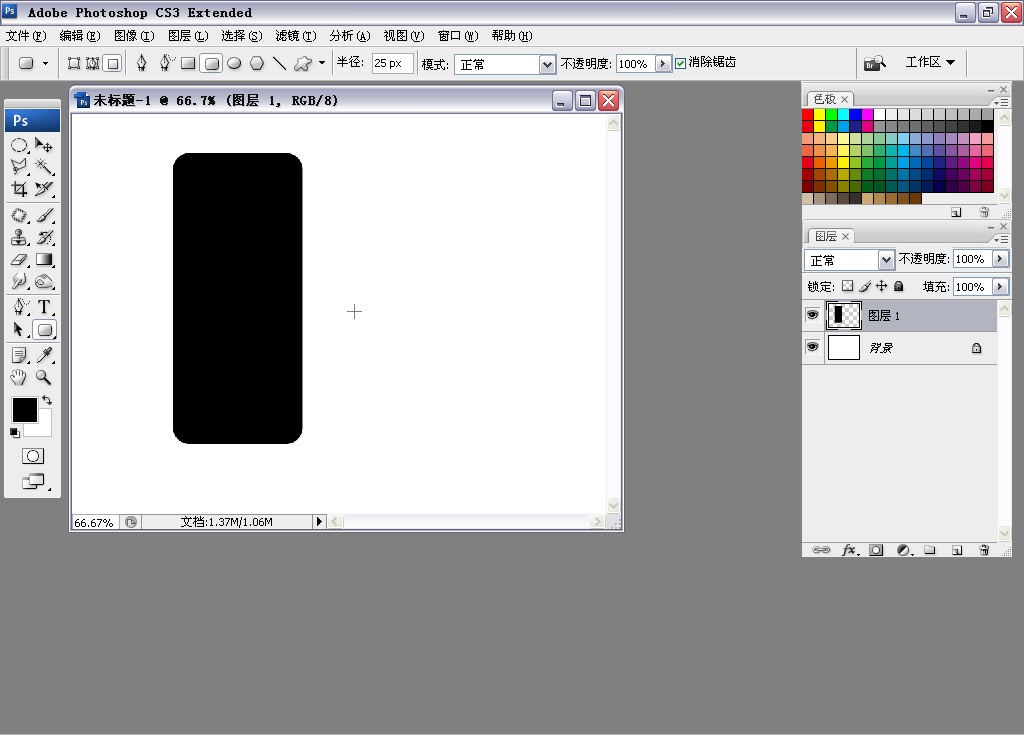This screenshot has width=1024, height=736.
Task: Pick Custom Shape in options bar
Action: 302,63
